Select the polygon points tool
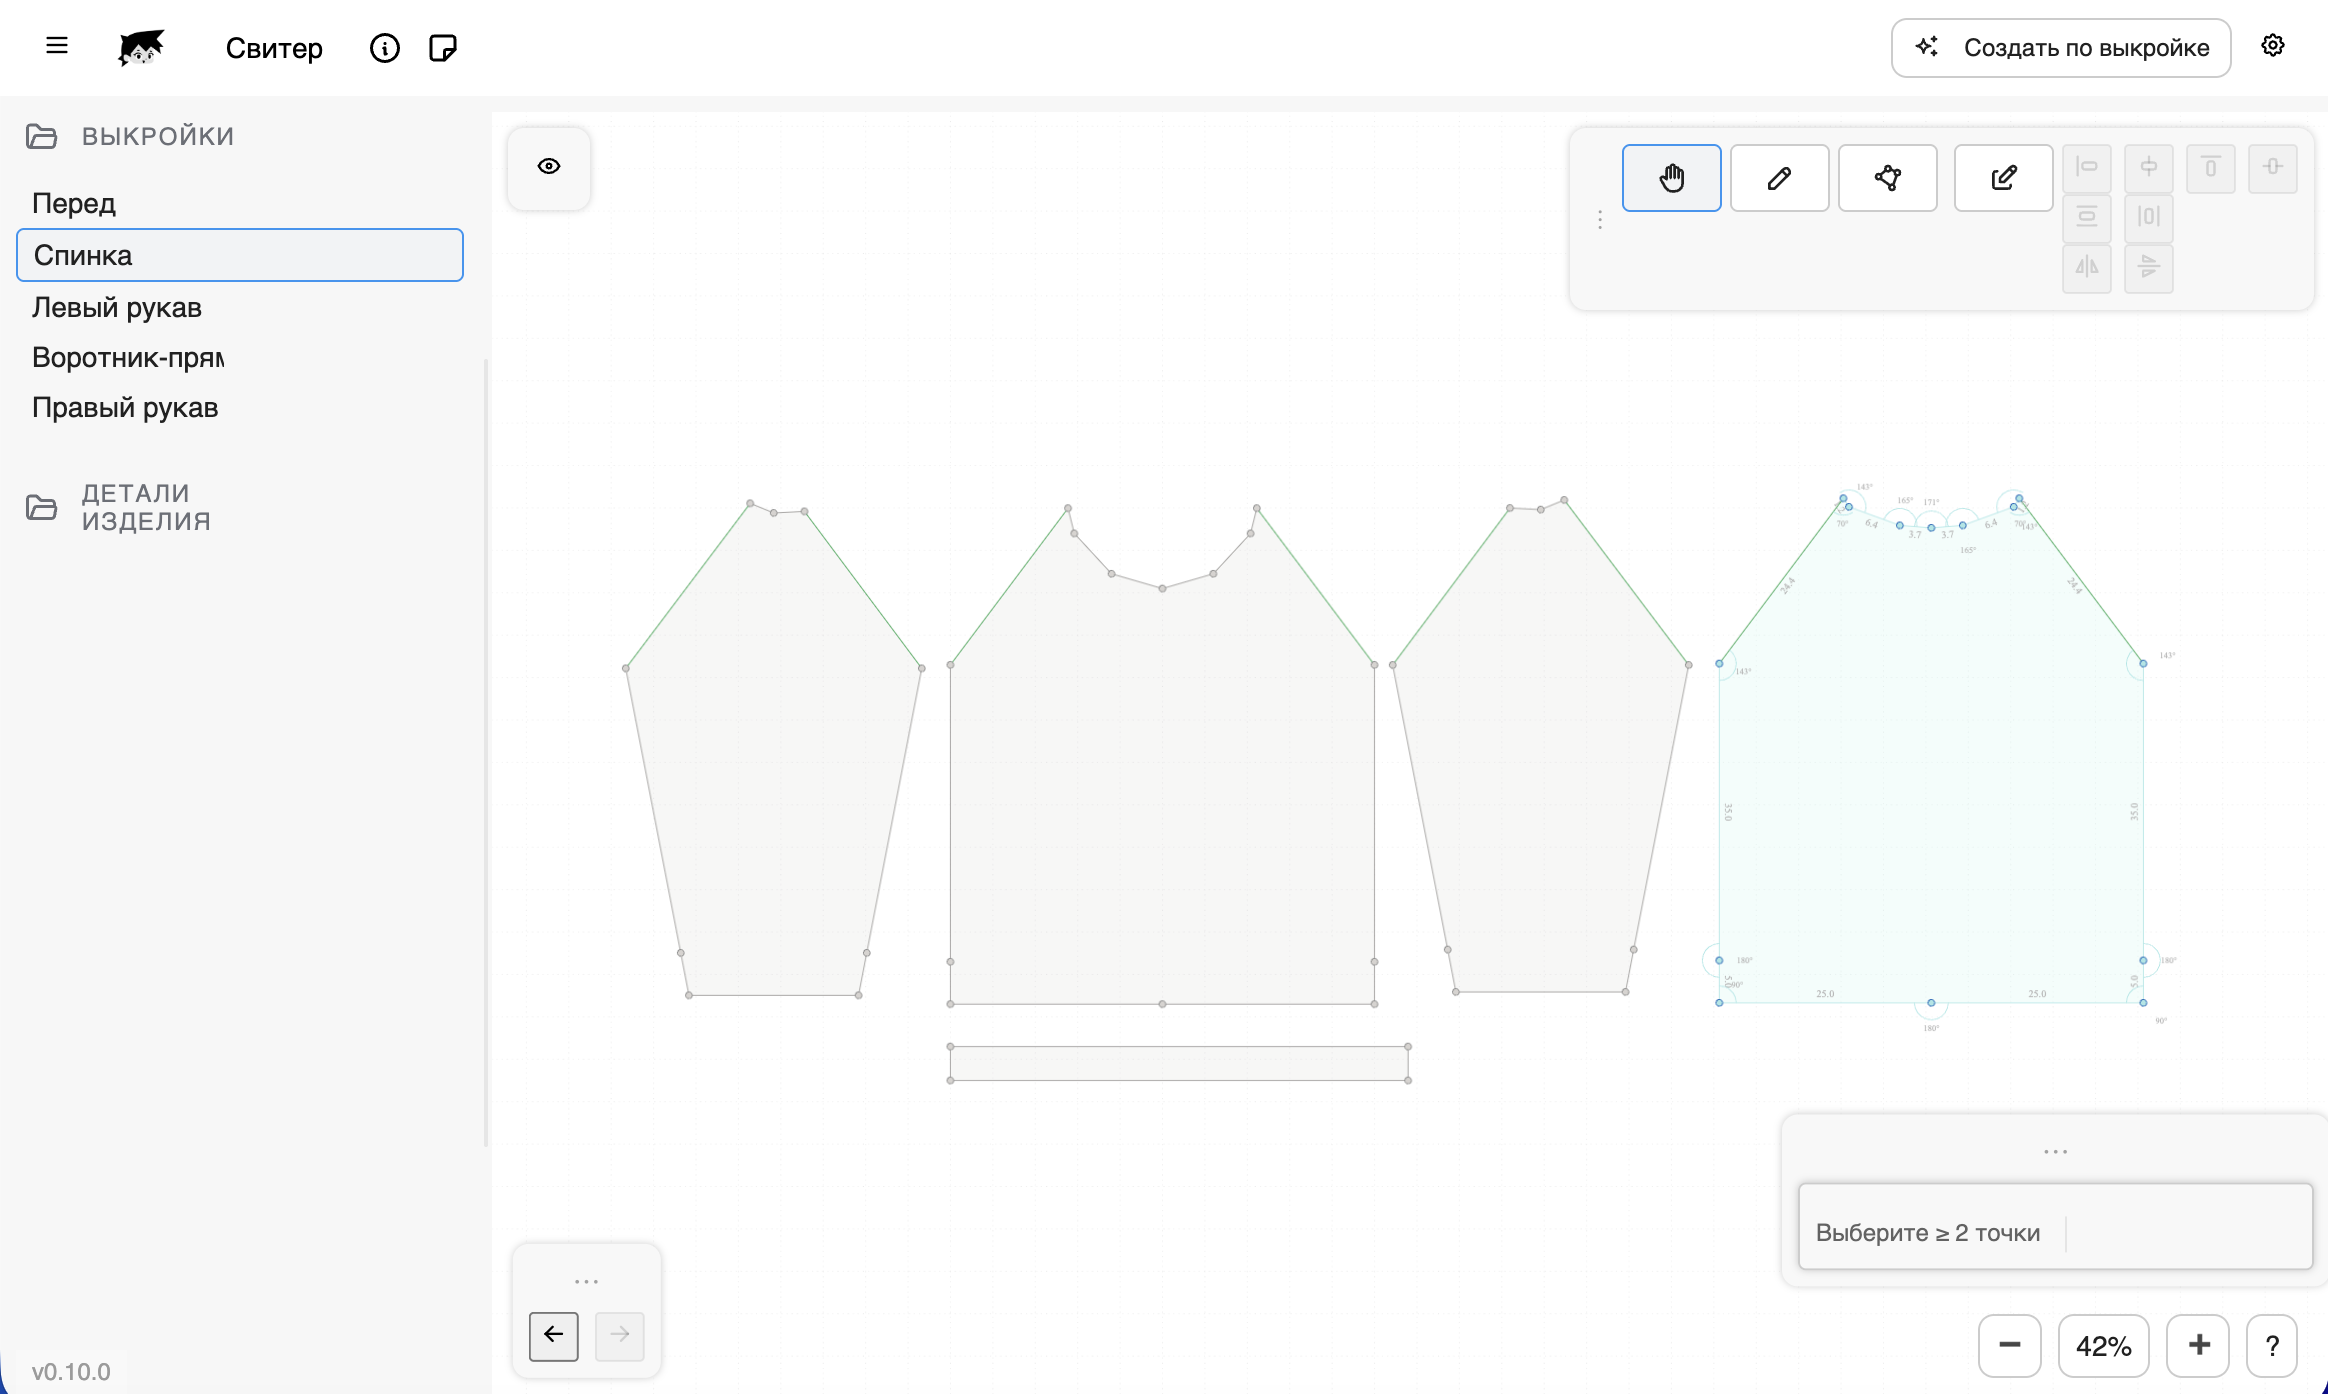 pos(1887,178)
